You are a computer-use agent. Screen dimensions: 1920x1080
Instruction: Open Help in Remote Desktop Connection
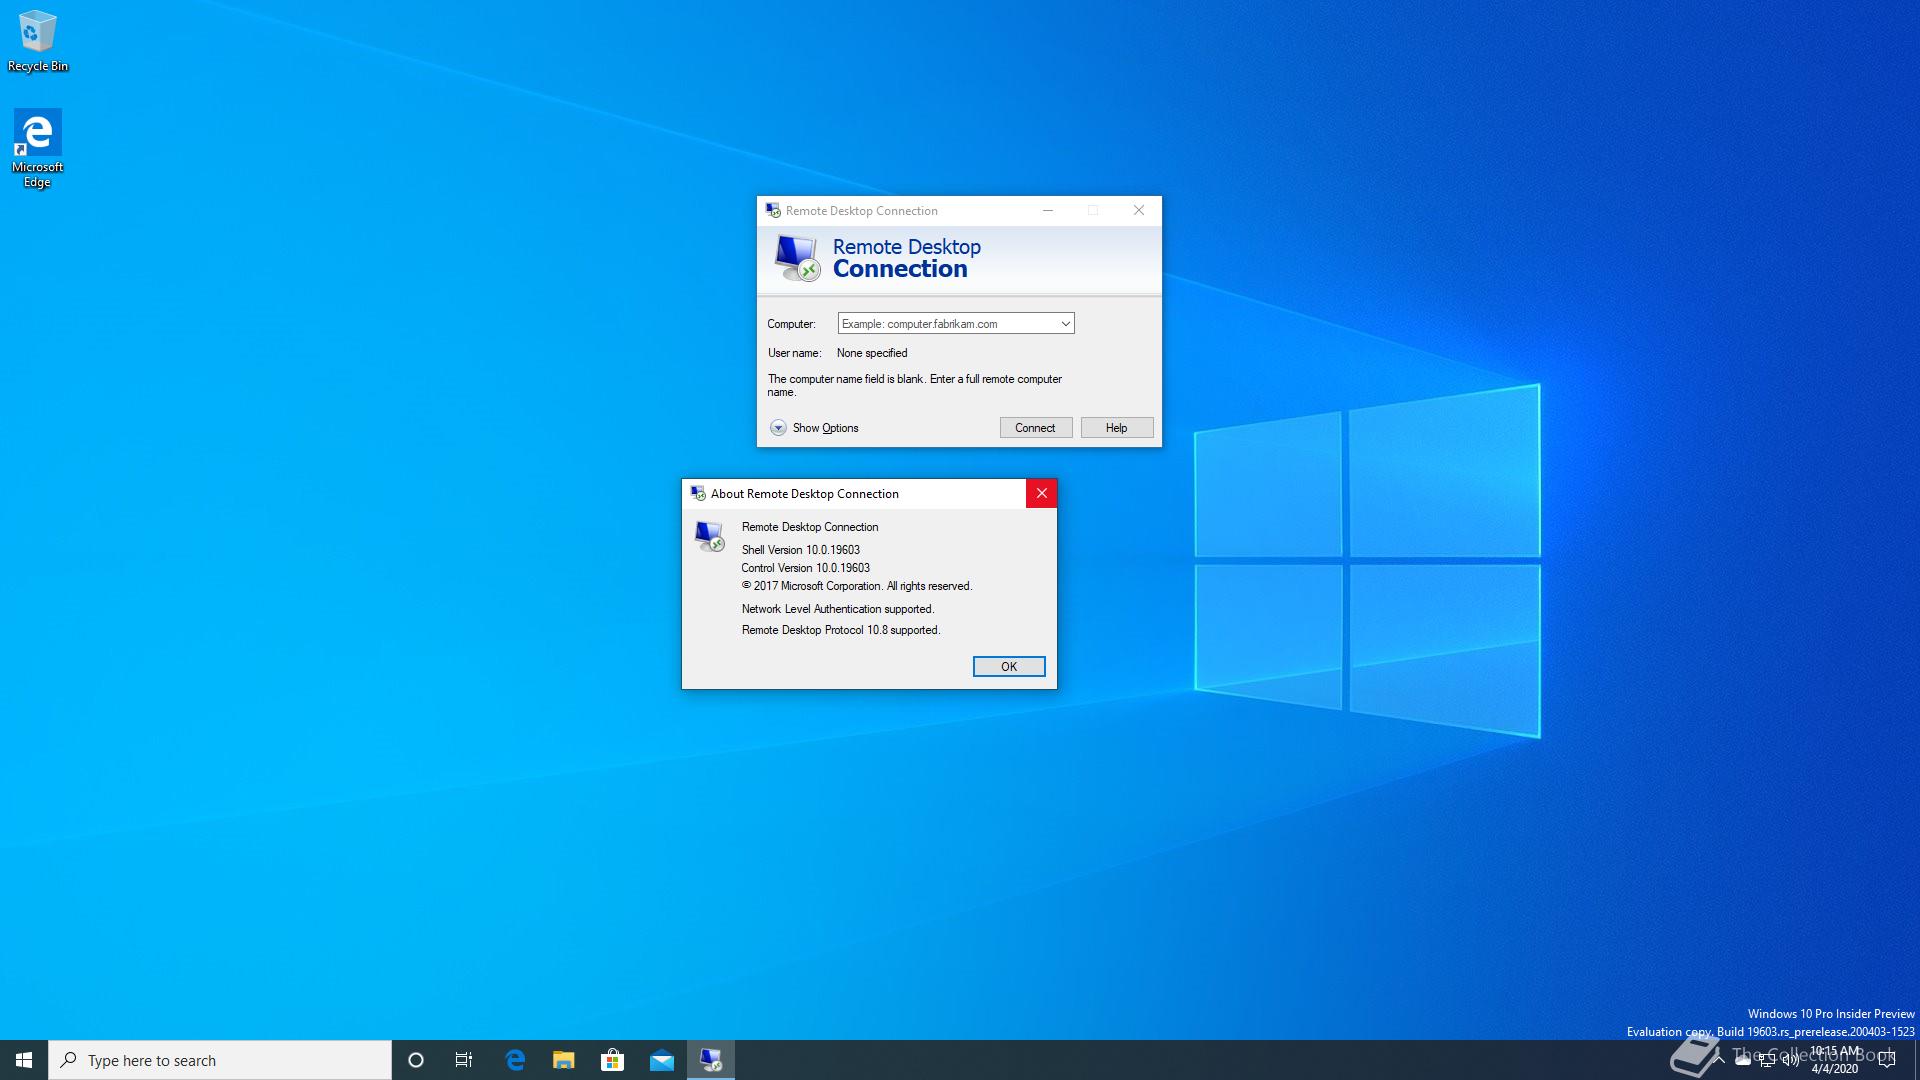[1116, 428]
